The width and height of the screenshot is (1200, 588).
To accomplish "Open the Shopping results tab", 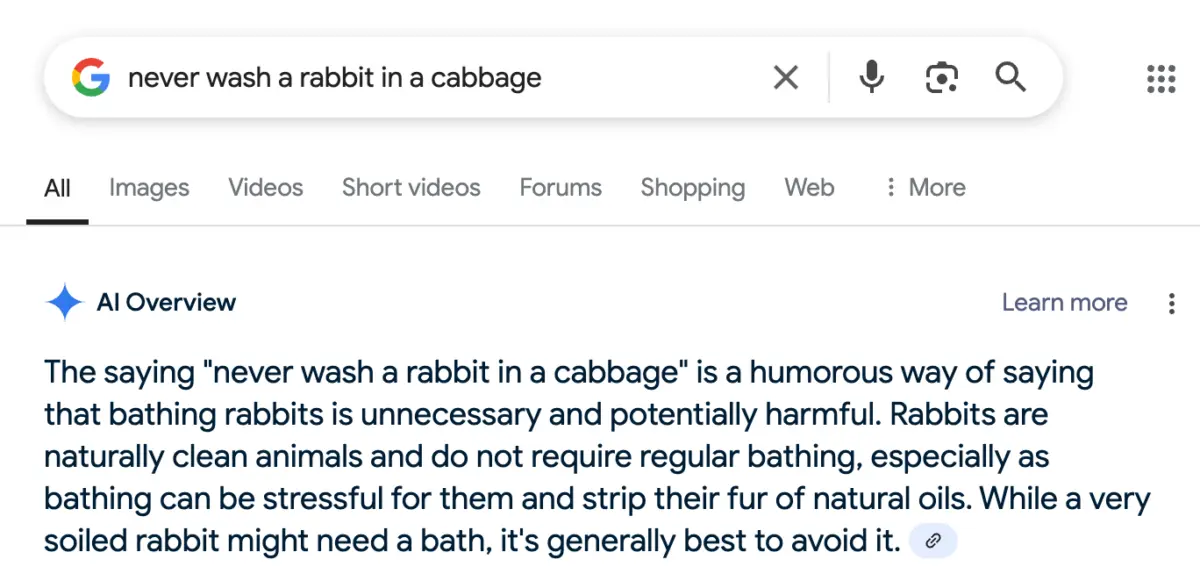I will 692,188.
